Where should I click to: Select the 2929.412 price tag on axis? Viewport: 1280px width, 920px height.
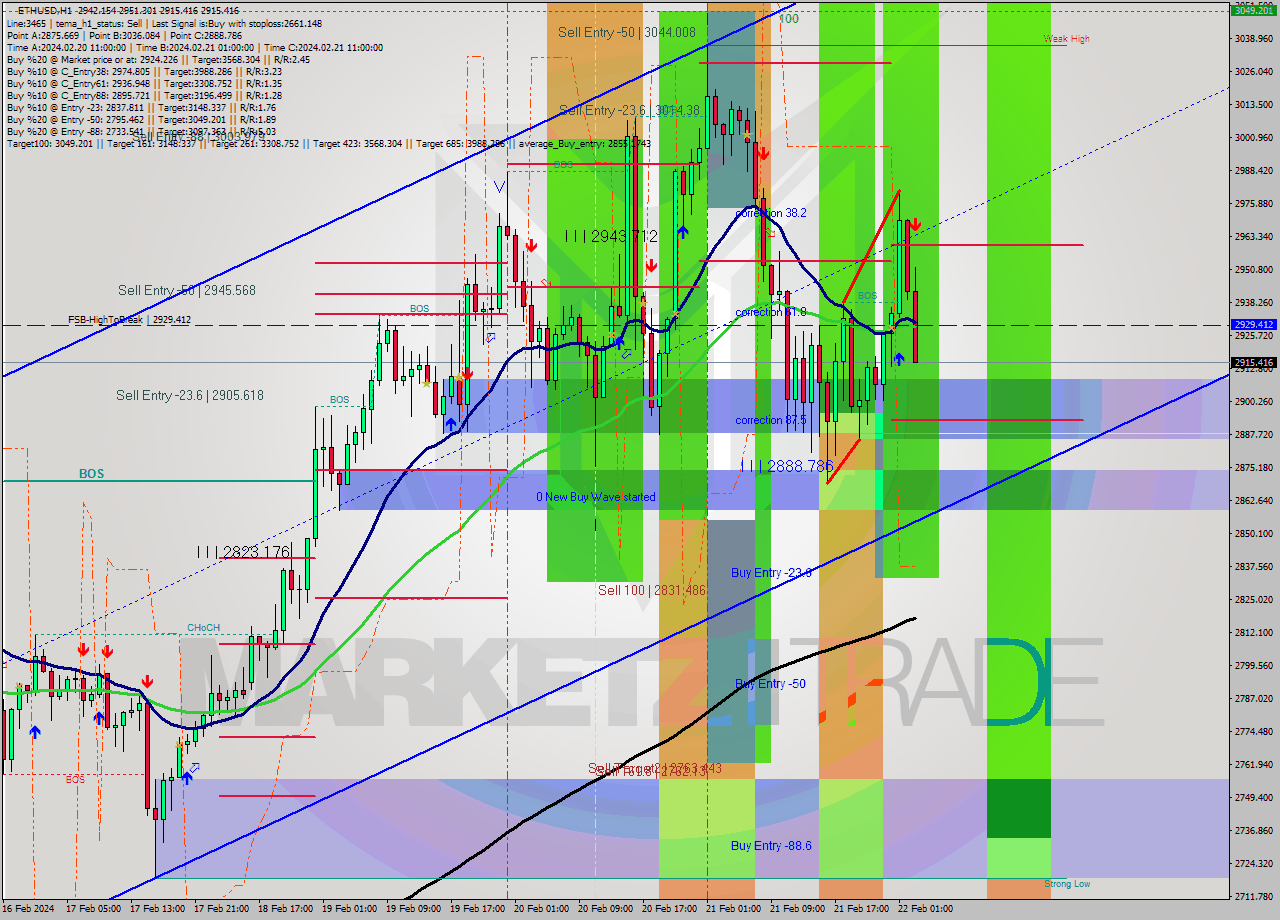pyautogui.click(x=1253, y=325)
